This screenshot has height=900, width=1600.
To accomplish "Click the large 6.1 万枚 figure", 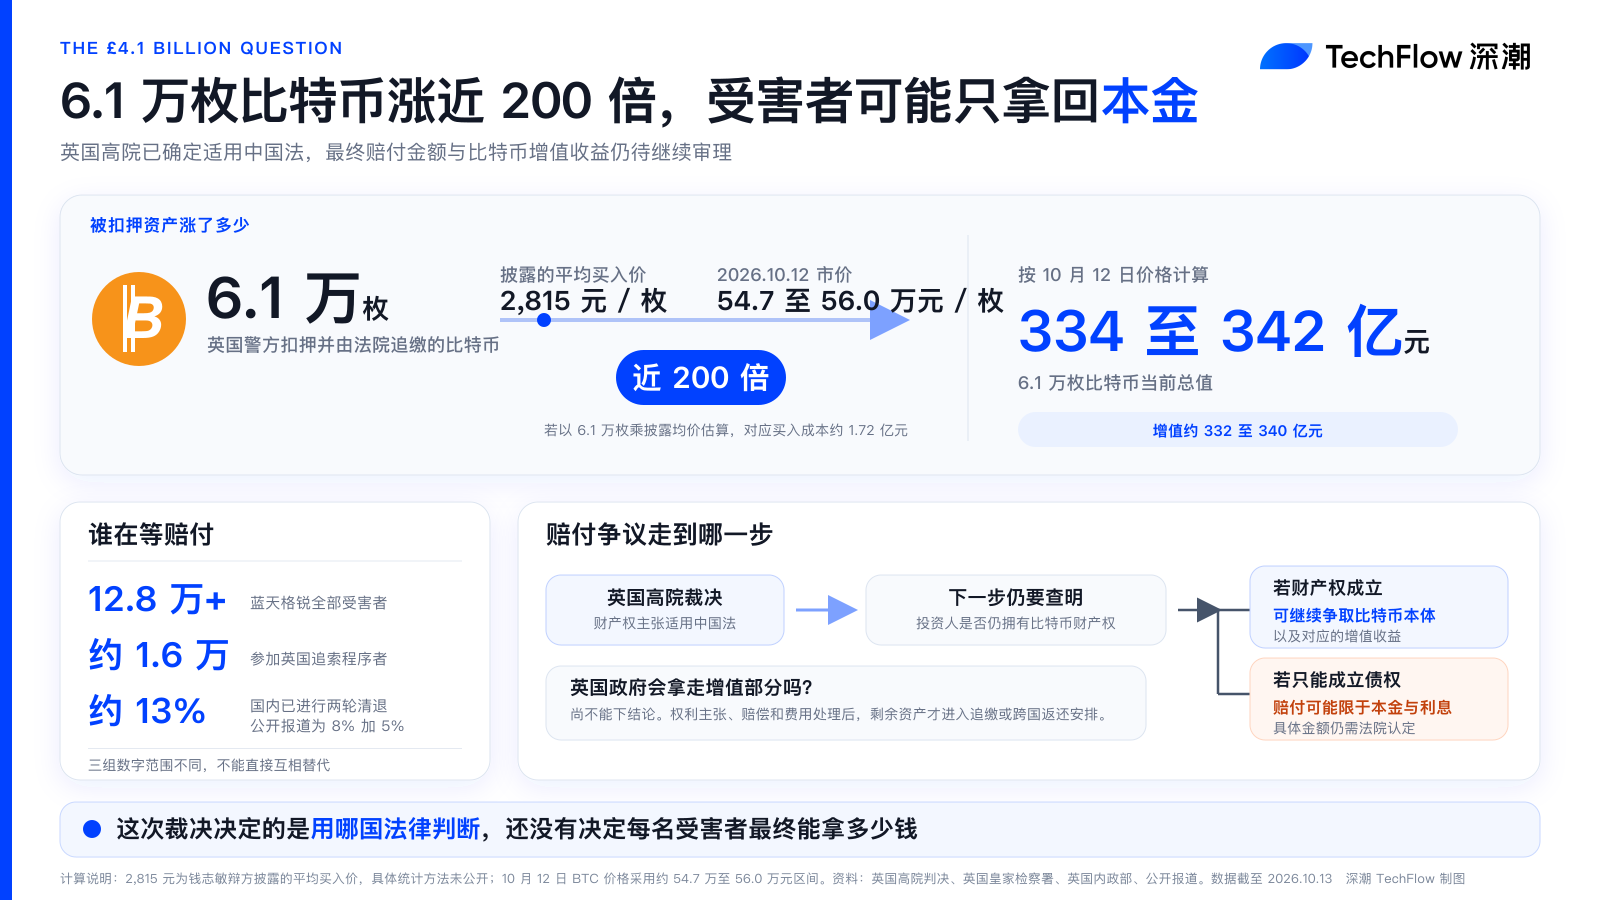I will [297, 298].
